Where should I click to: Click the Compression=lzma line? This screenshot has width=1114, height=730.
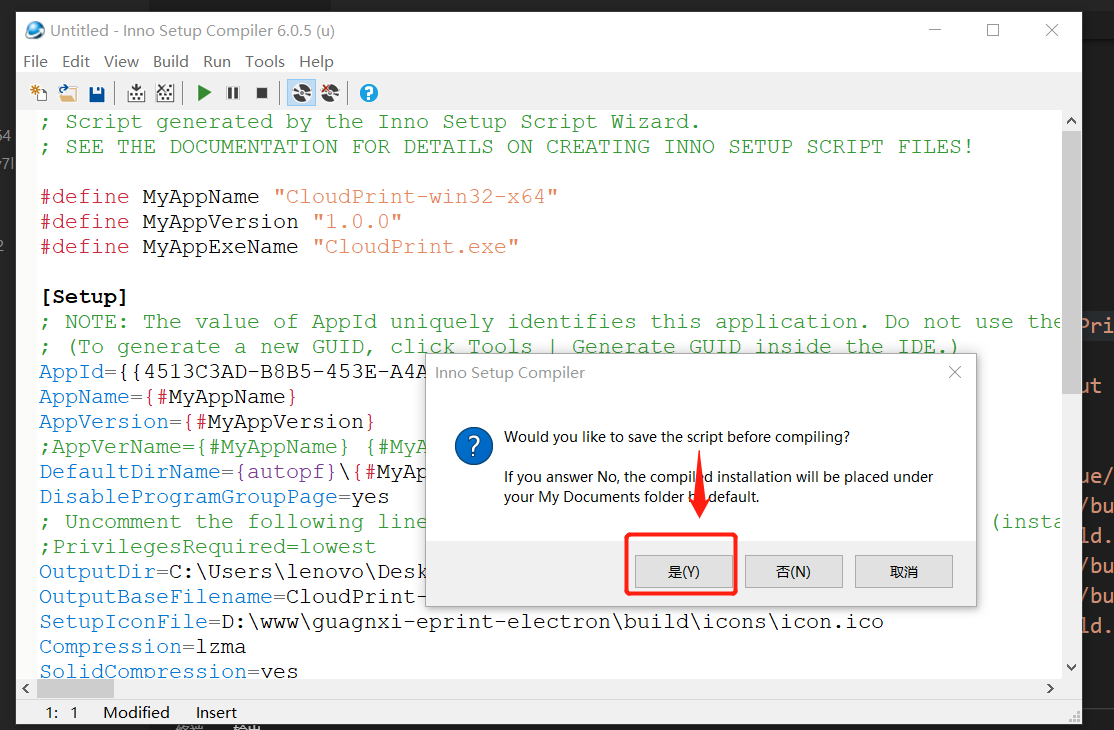point(142,647)
